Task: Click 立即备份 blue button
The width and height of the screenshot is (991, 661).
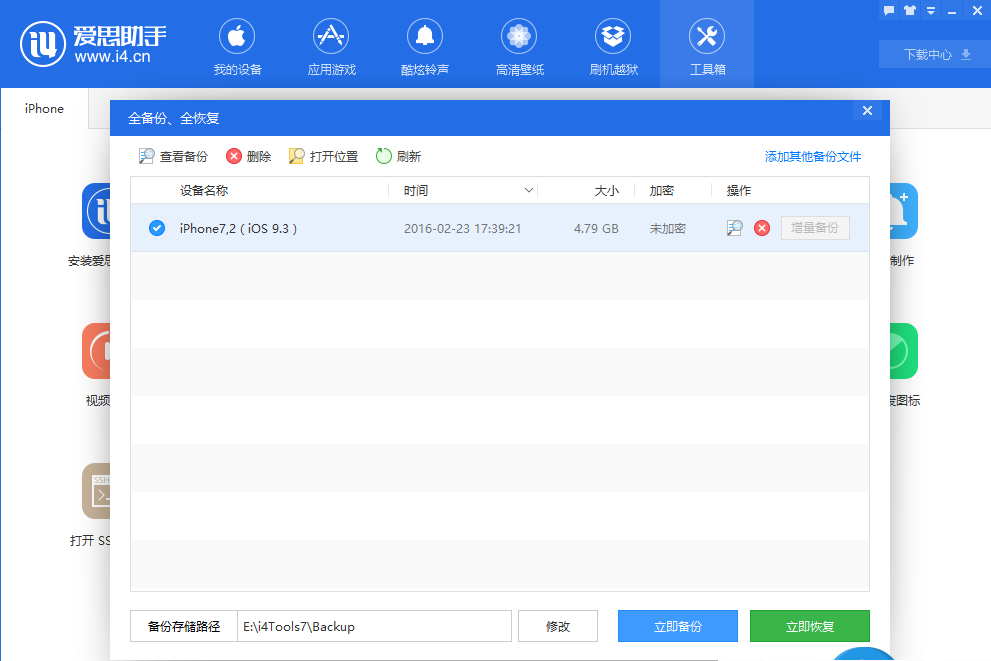Action: tap(678, 626)
